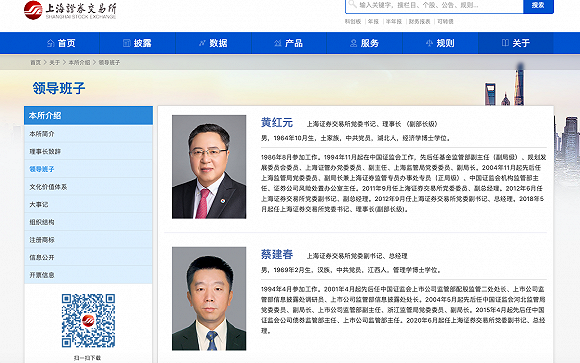Select 组织结构 in the sidebar
Image resolution: width=580 pixels, height=363 pixels.
coord(88,222)
